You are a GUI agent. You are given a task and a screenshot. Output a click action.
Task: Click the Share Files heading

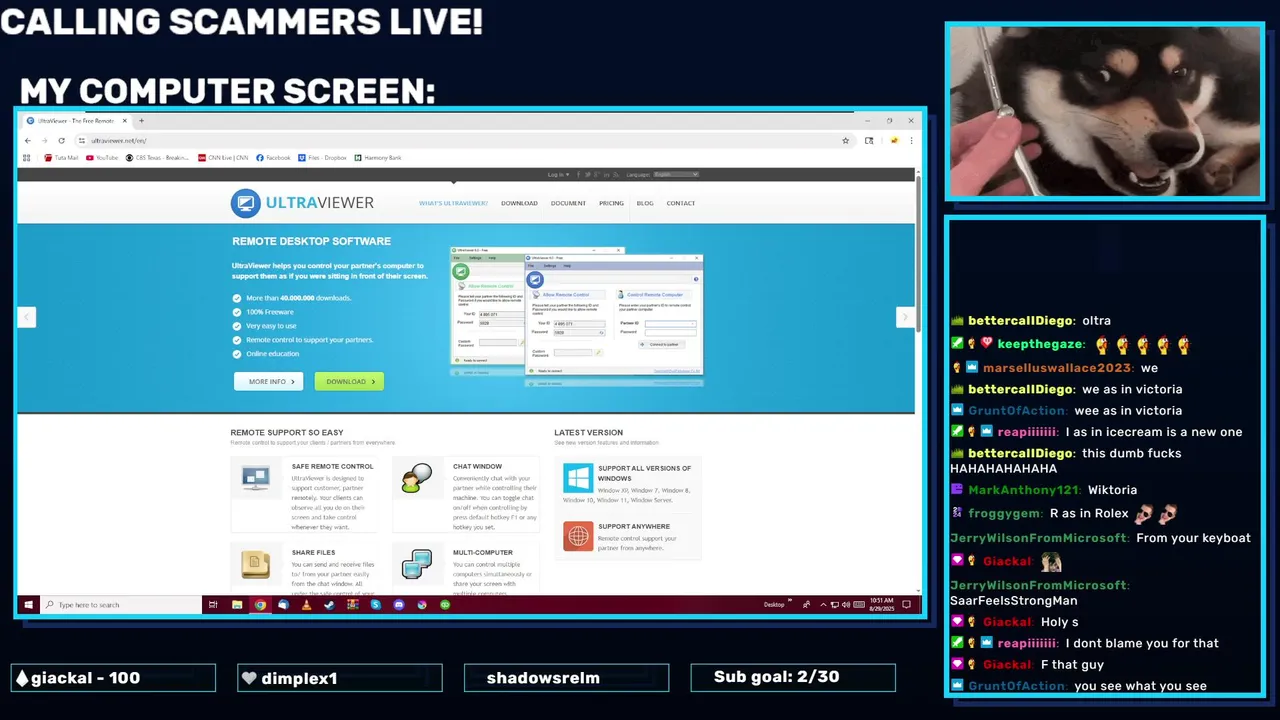click(x=313, y=553)
